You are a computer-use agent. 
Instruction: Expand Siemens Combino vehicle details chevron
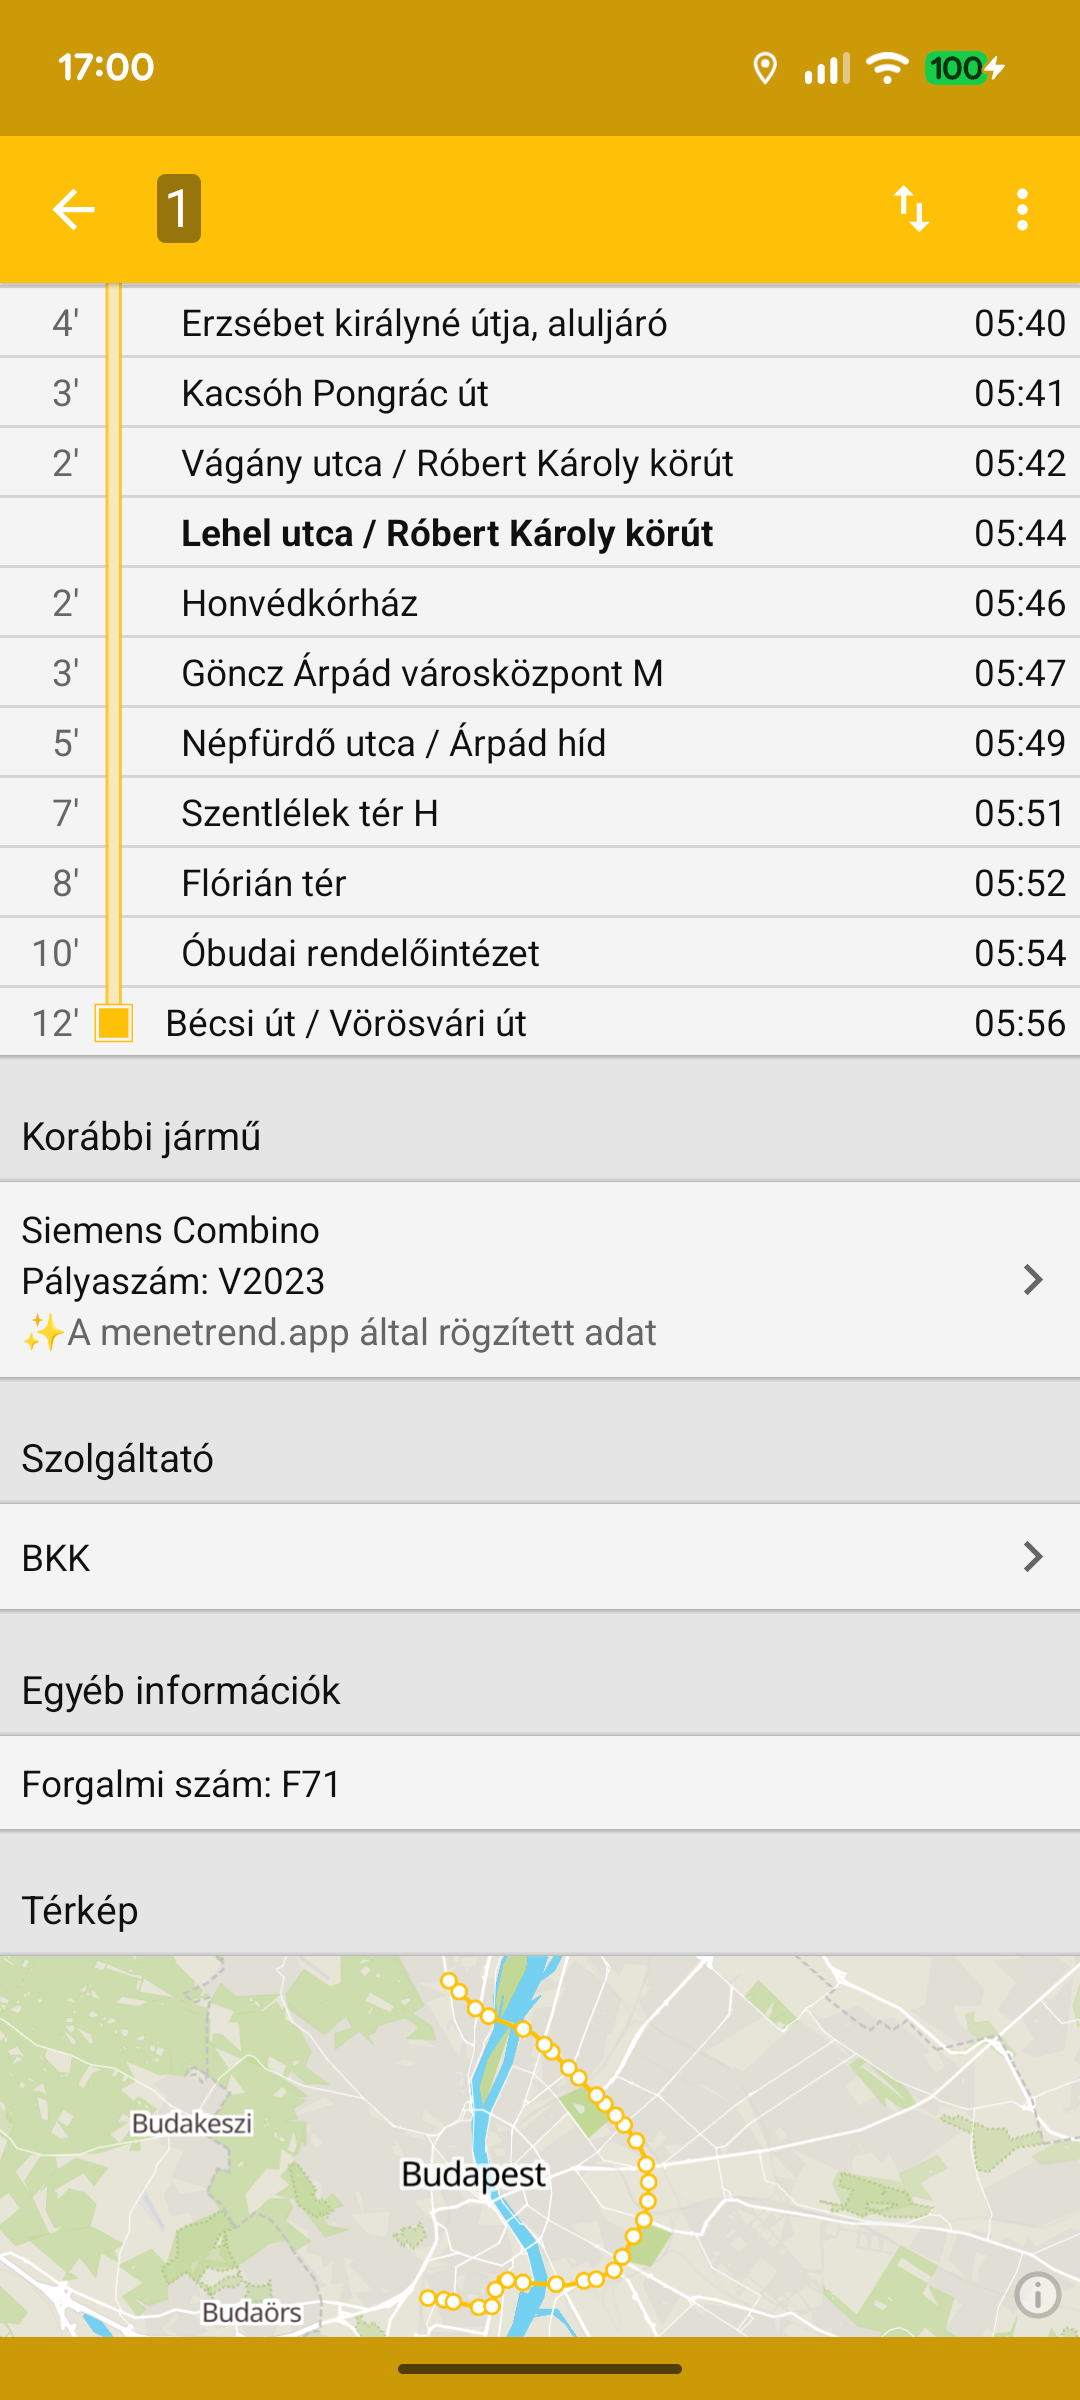tap(1033, 1280)
